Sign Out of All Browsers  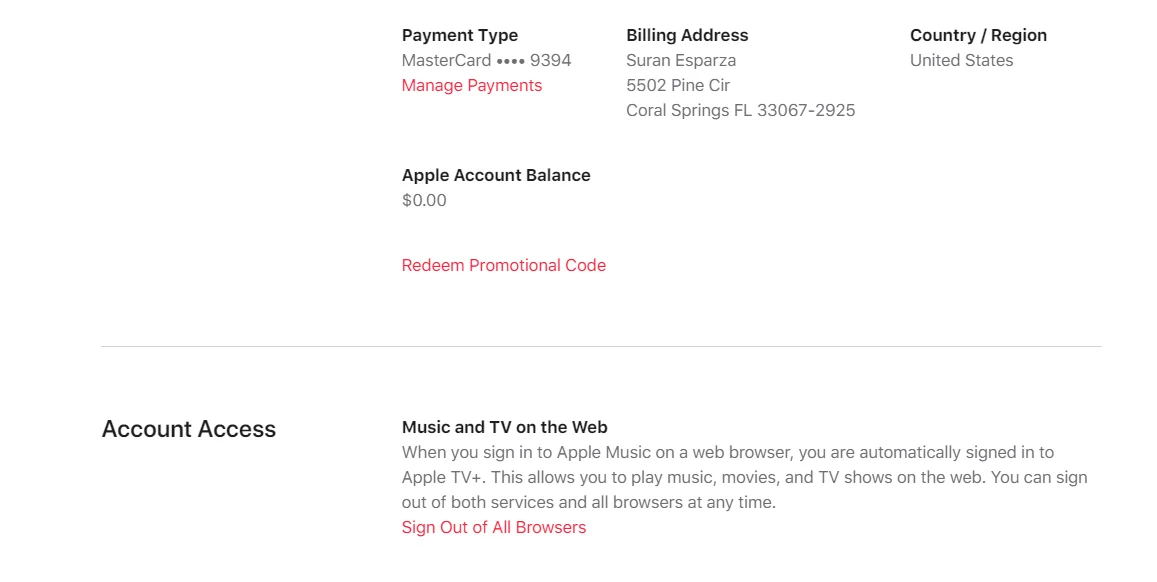coord(494,527)
